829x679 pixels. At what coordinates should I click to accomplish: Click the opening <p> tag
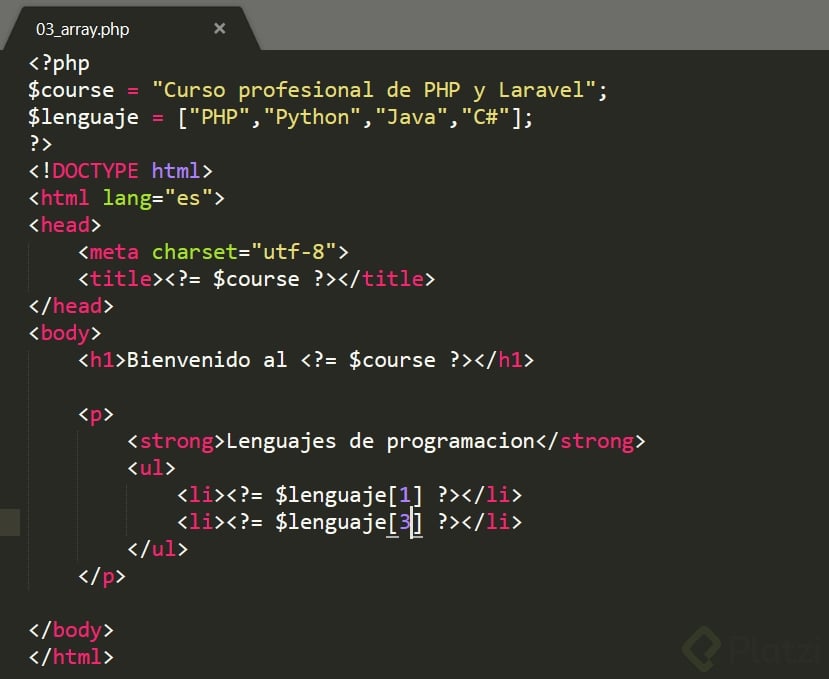[96, 414]
